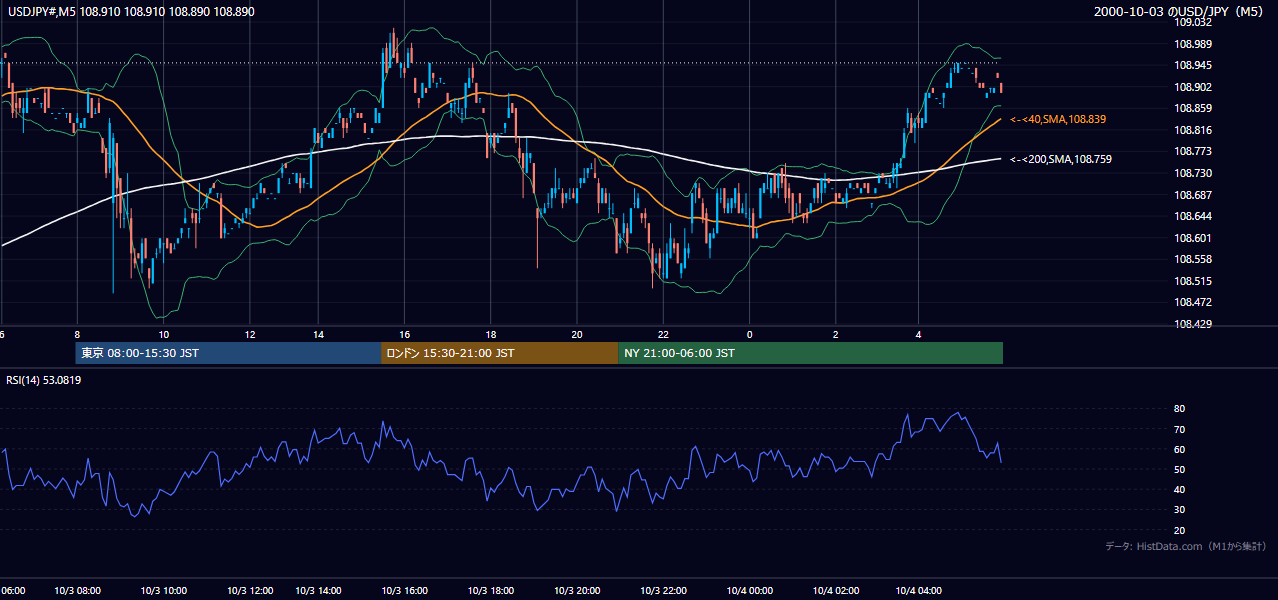Click RSI scale value 30

point(1179,510)
